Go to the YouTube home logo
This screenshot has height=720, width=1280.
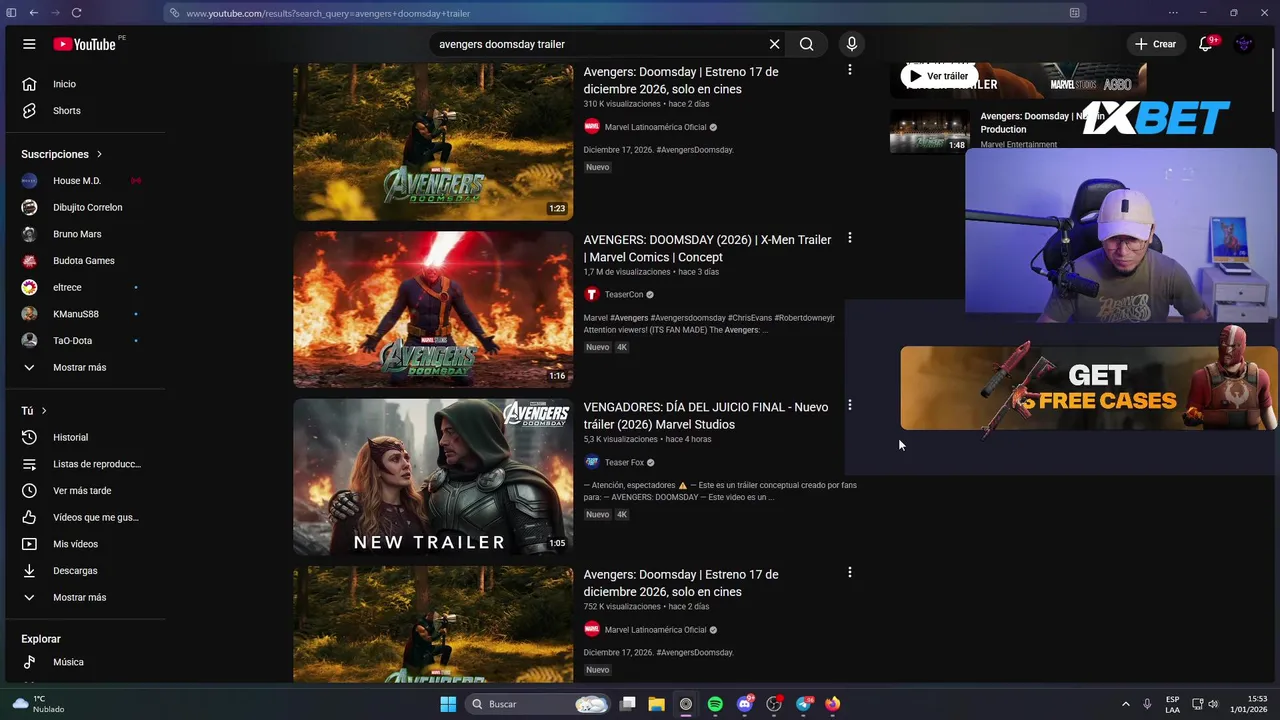(x=85, y=44)
